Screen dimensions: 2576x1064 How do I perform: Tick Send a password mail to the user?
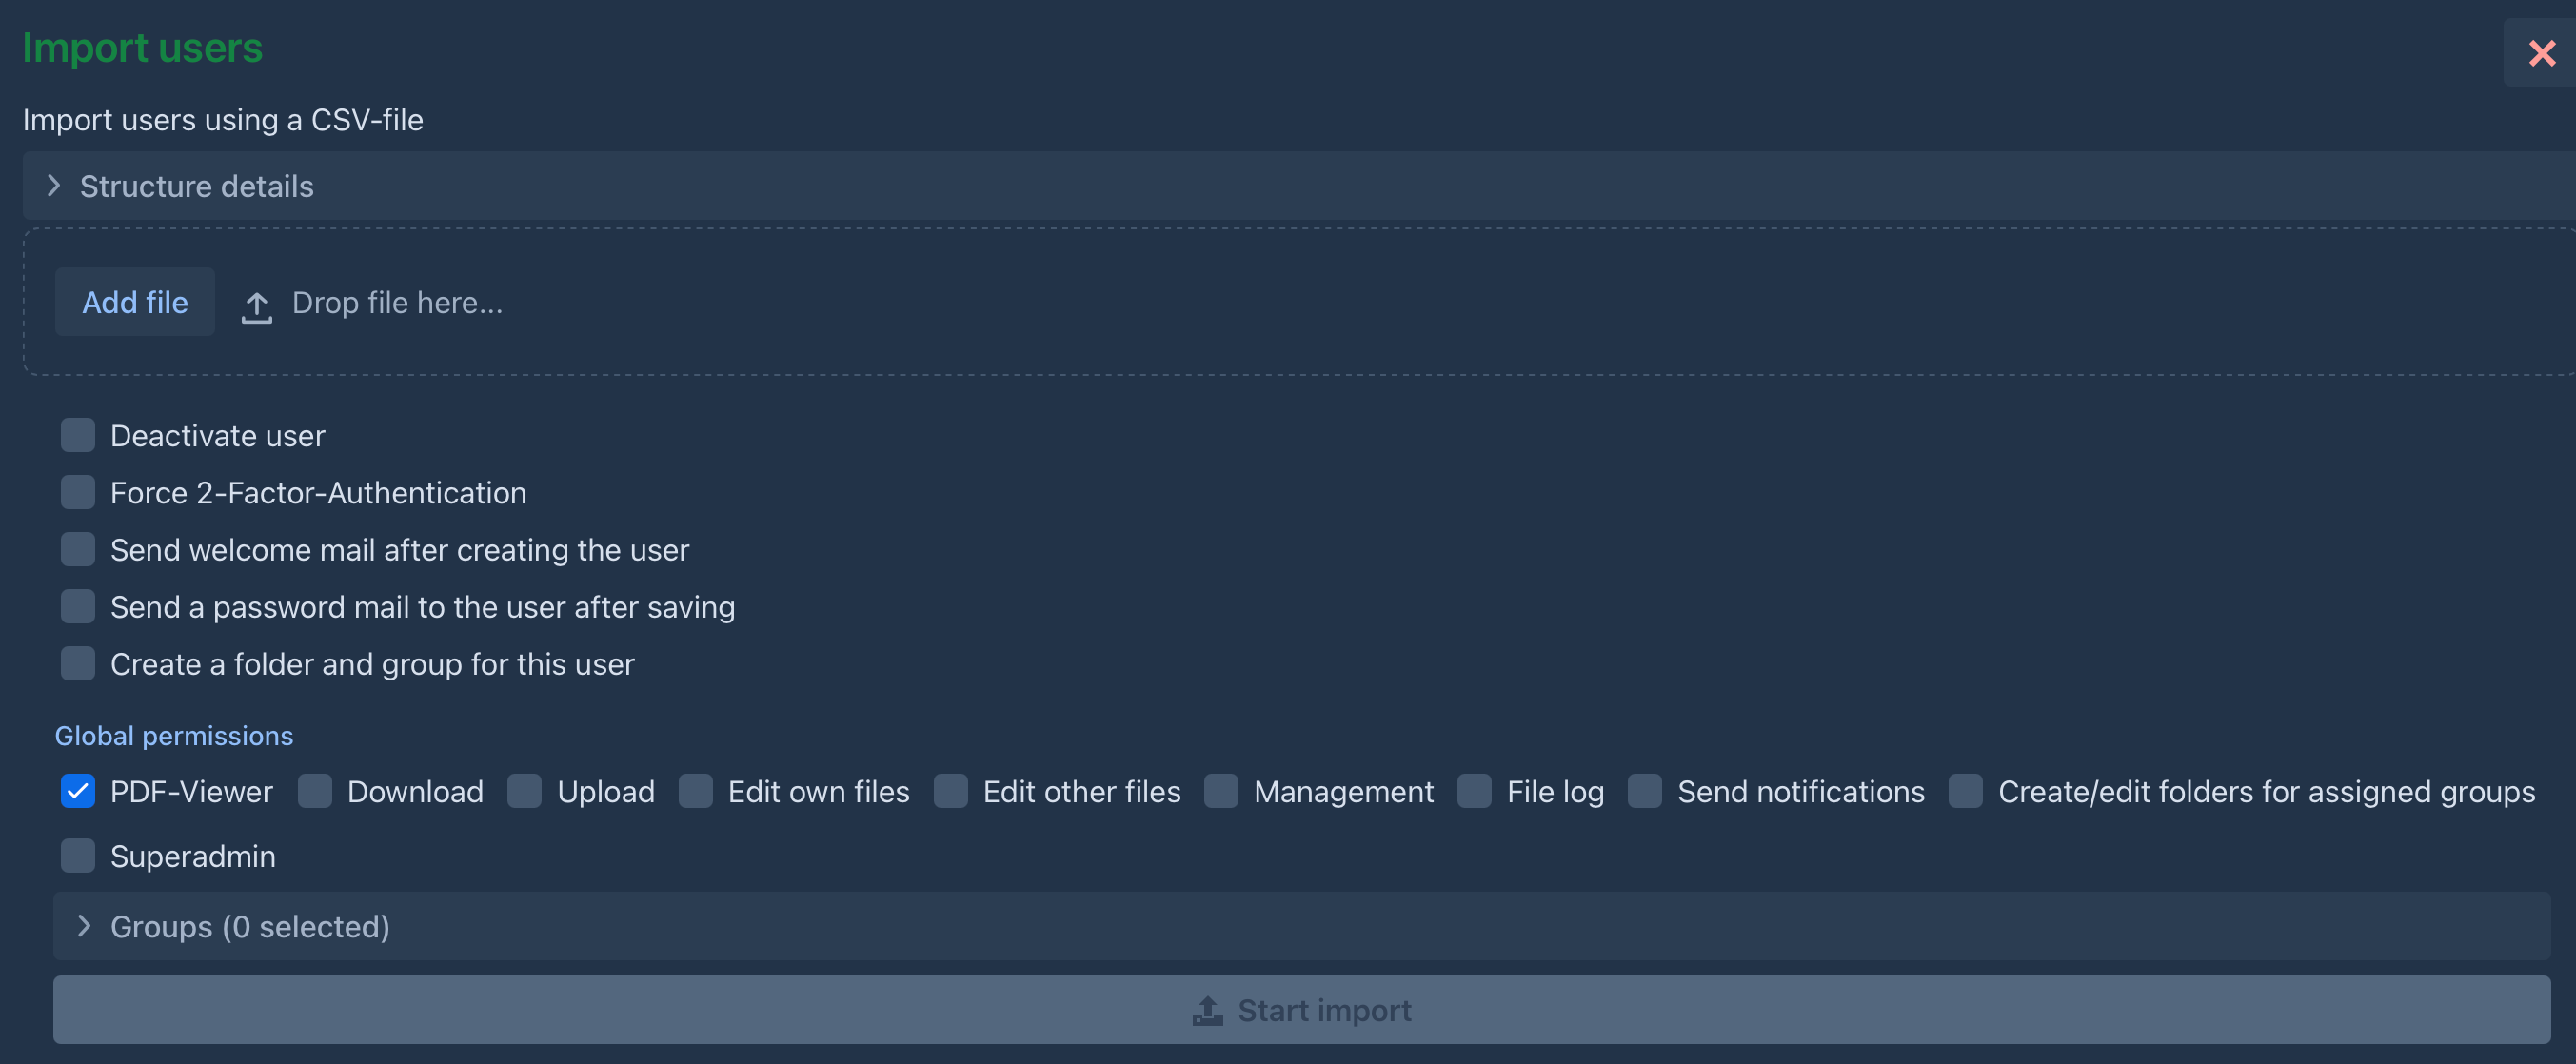[x=78, y=606]
